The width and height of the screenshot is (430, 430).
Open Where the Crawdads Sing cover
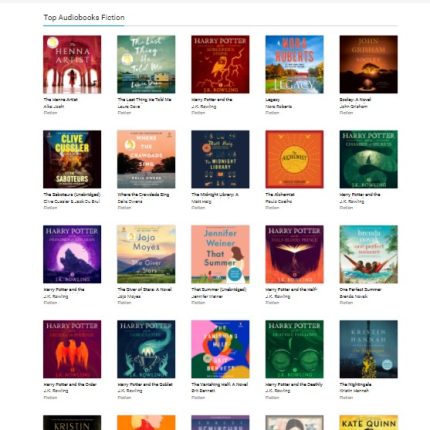(146, 159)
